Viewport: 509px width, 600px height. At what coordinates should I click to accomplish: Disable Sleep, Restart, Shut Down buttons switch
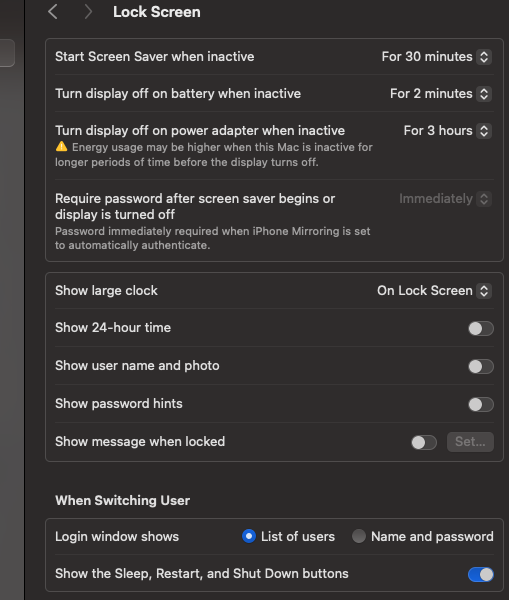click(481, 574)
